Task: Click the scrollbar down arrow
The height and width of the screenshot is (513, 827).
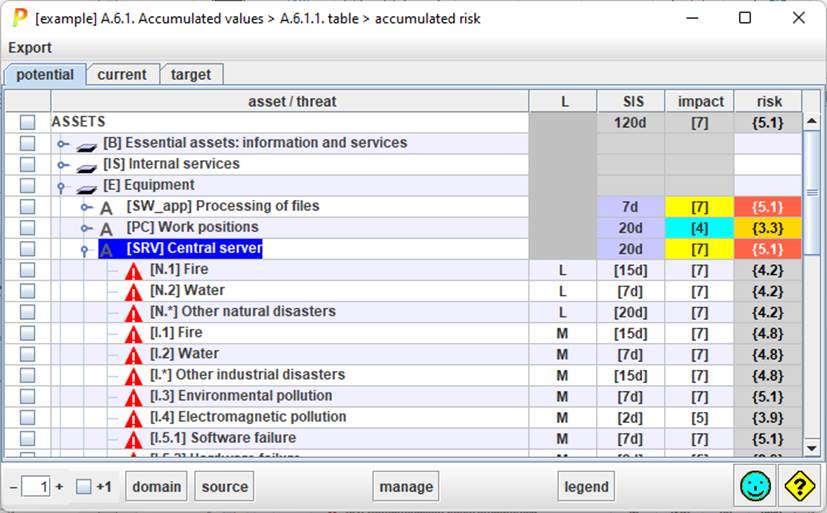Action: pyautogui.click(x=812, y=448)
